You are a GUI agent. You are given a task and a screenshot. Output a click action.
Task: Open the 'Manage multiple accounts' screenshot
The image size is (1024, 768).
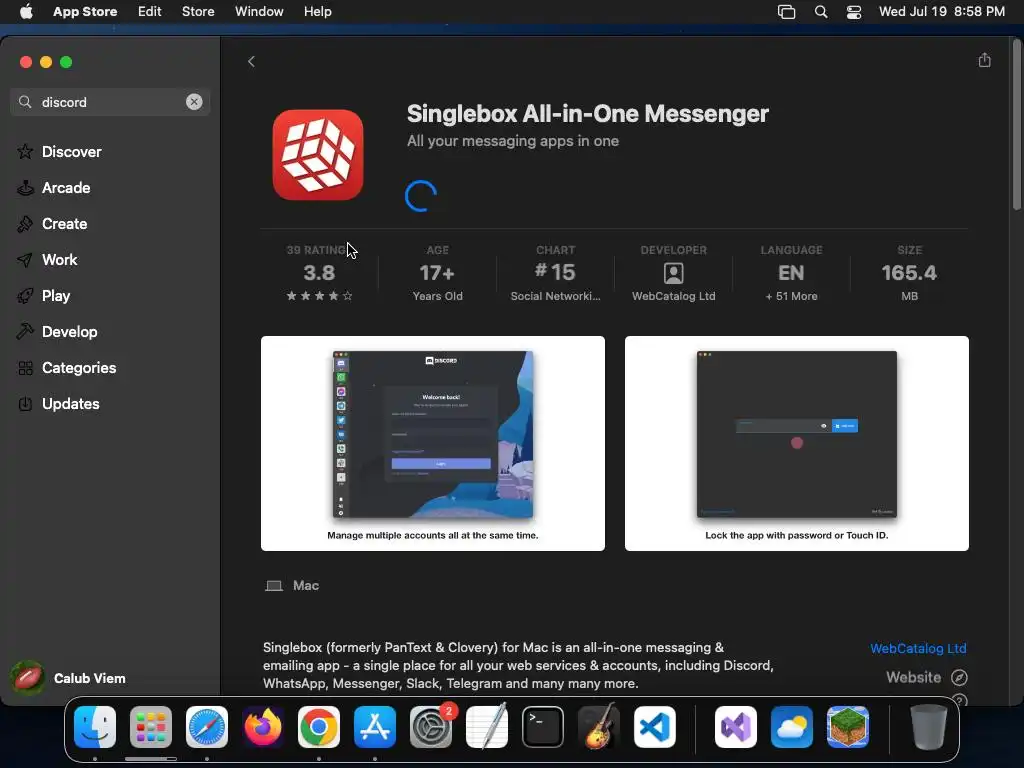[433, 443]
